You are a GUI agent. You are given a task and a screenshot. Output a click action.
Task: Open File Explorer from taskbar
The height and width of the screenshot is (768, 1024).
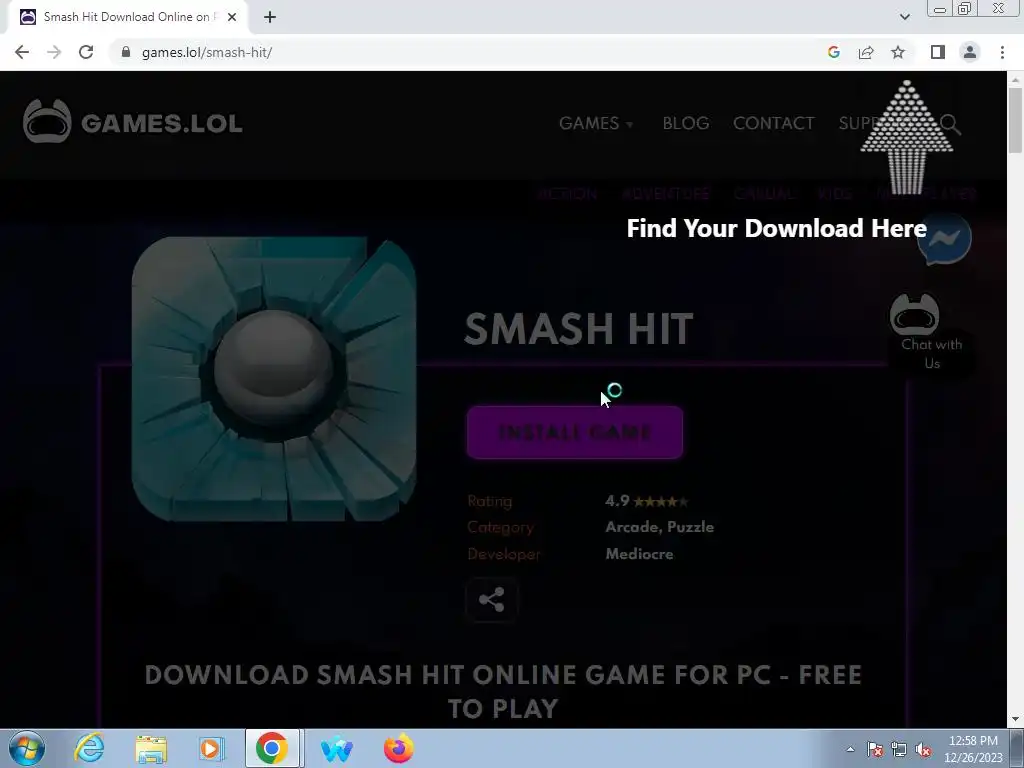(x=151, y=748)
